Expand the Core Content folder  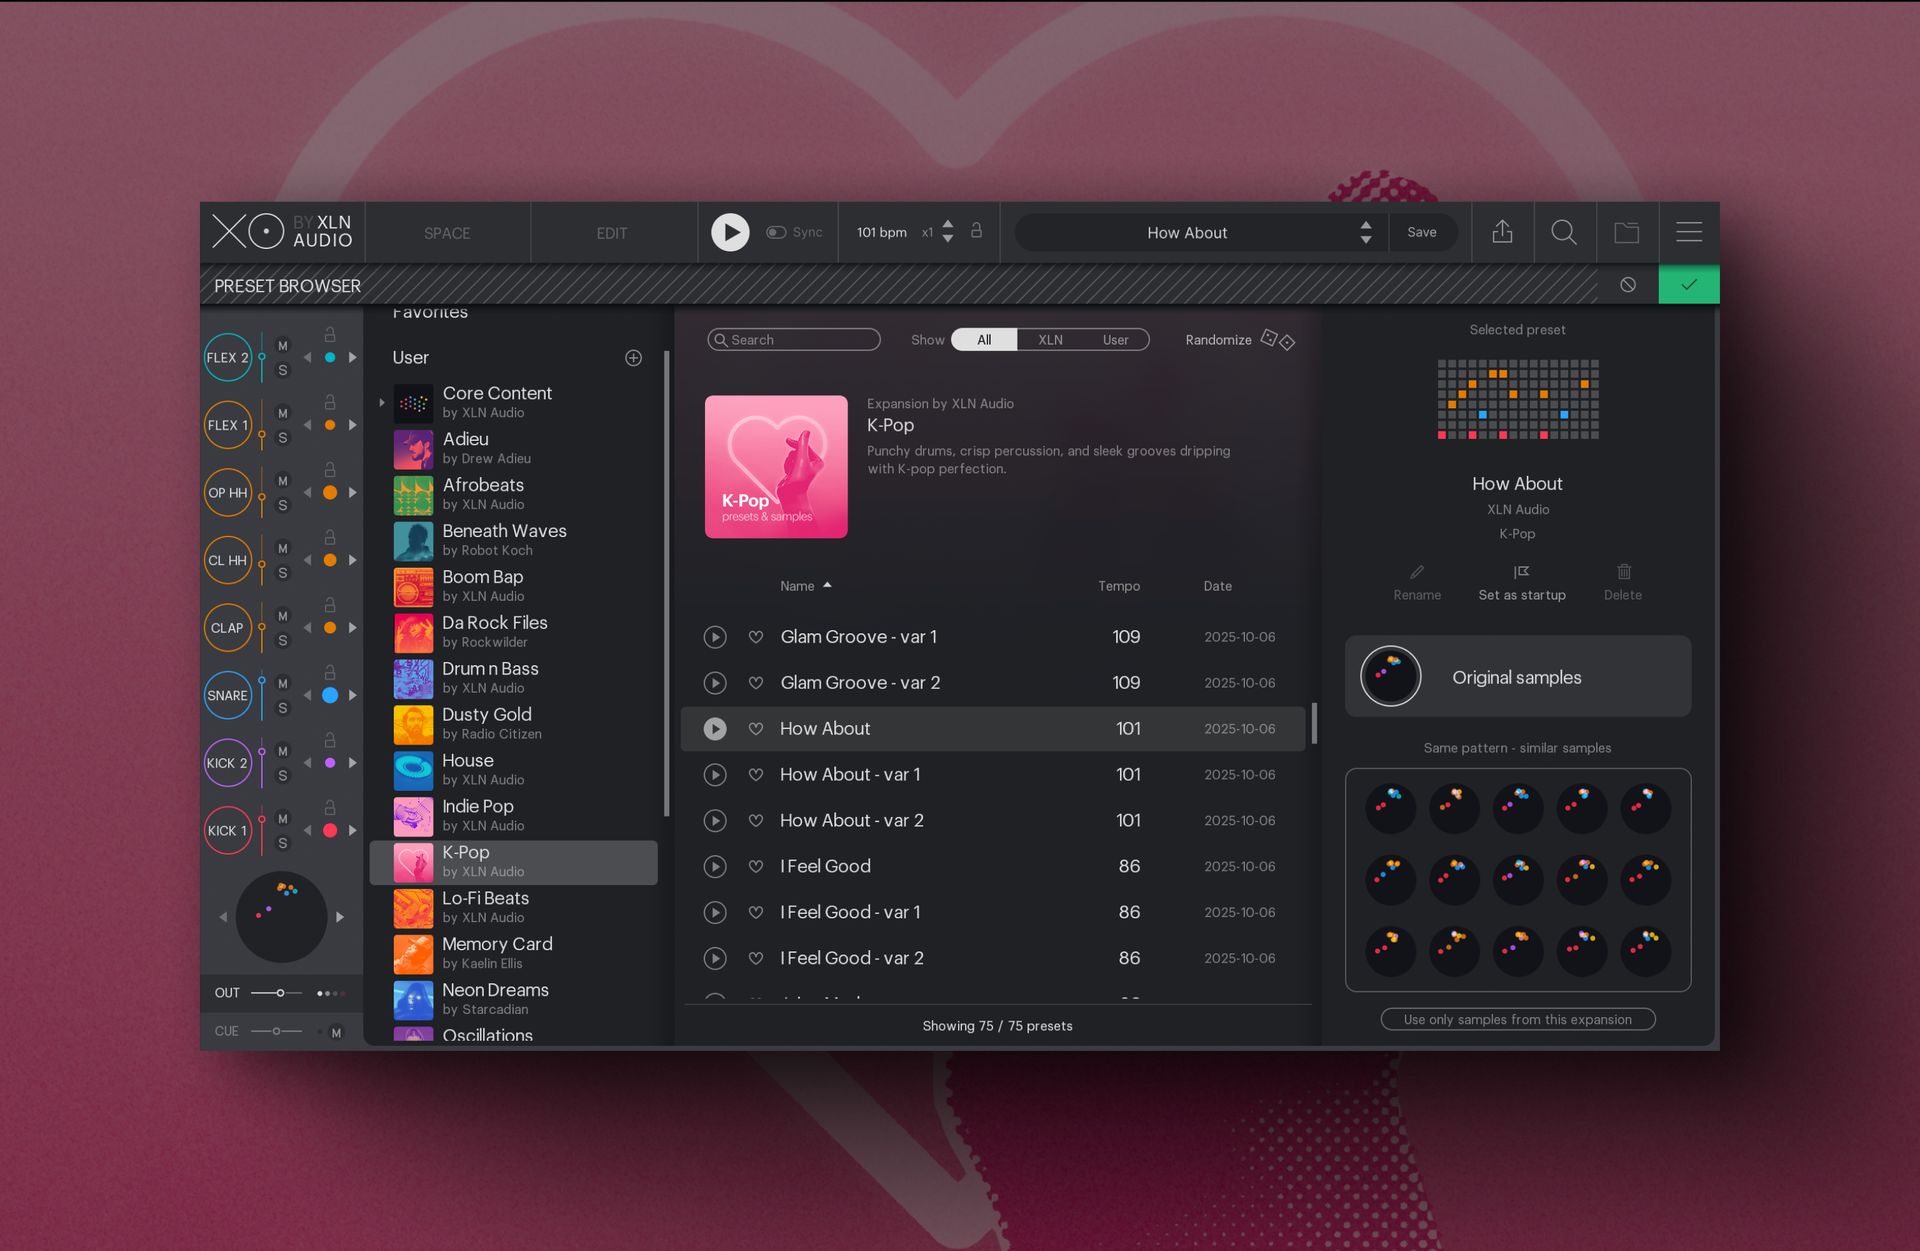point(381,403)
